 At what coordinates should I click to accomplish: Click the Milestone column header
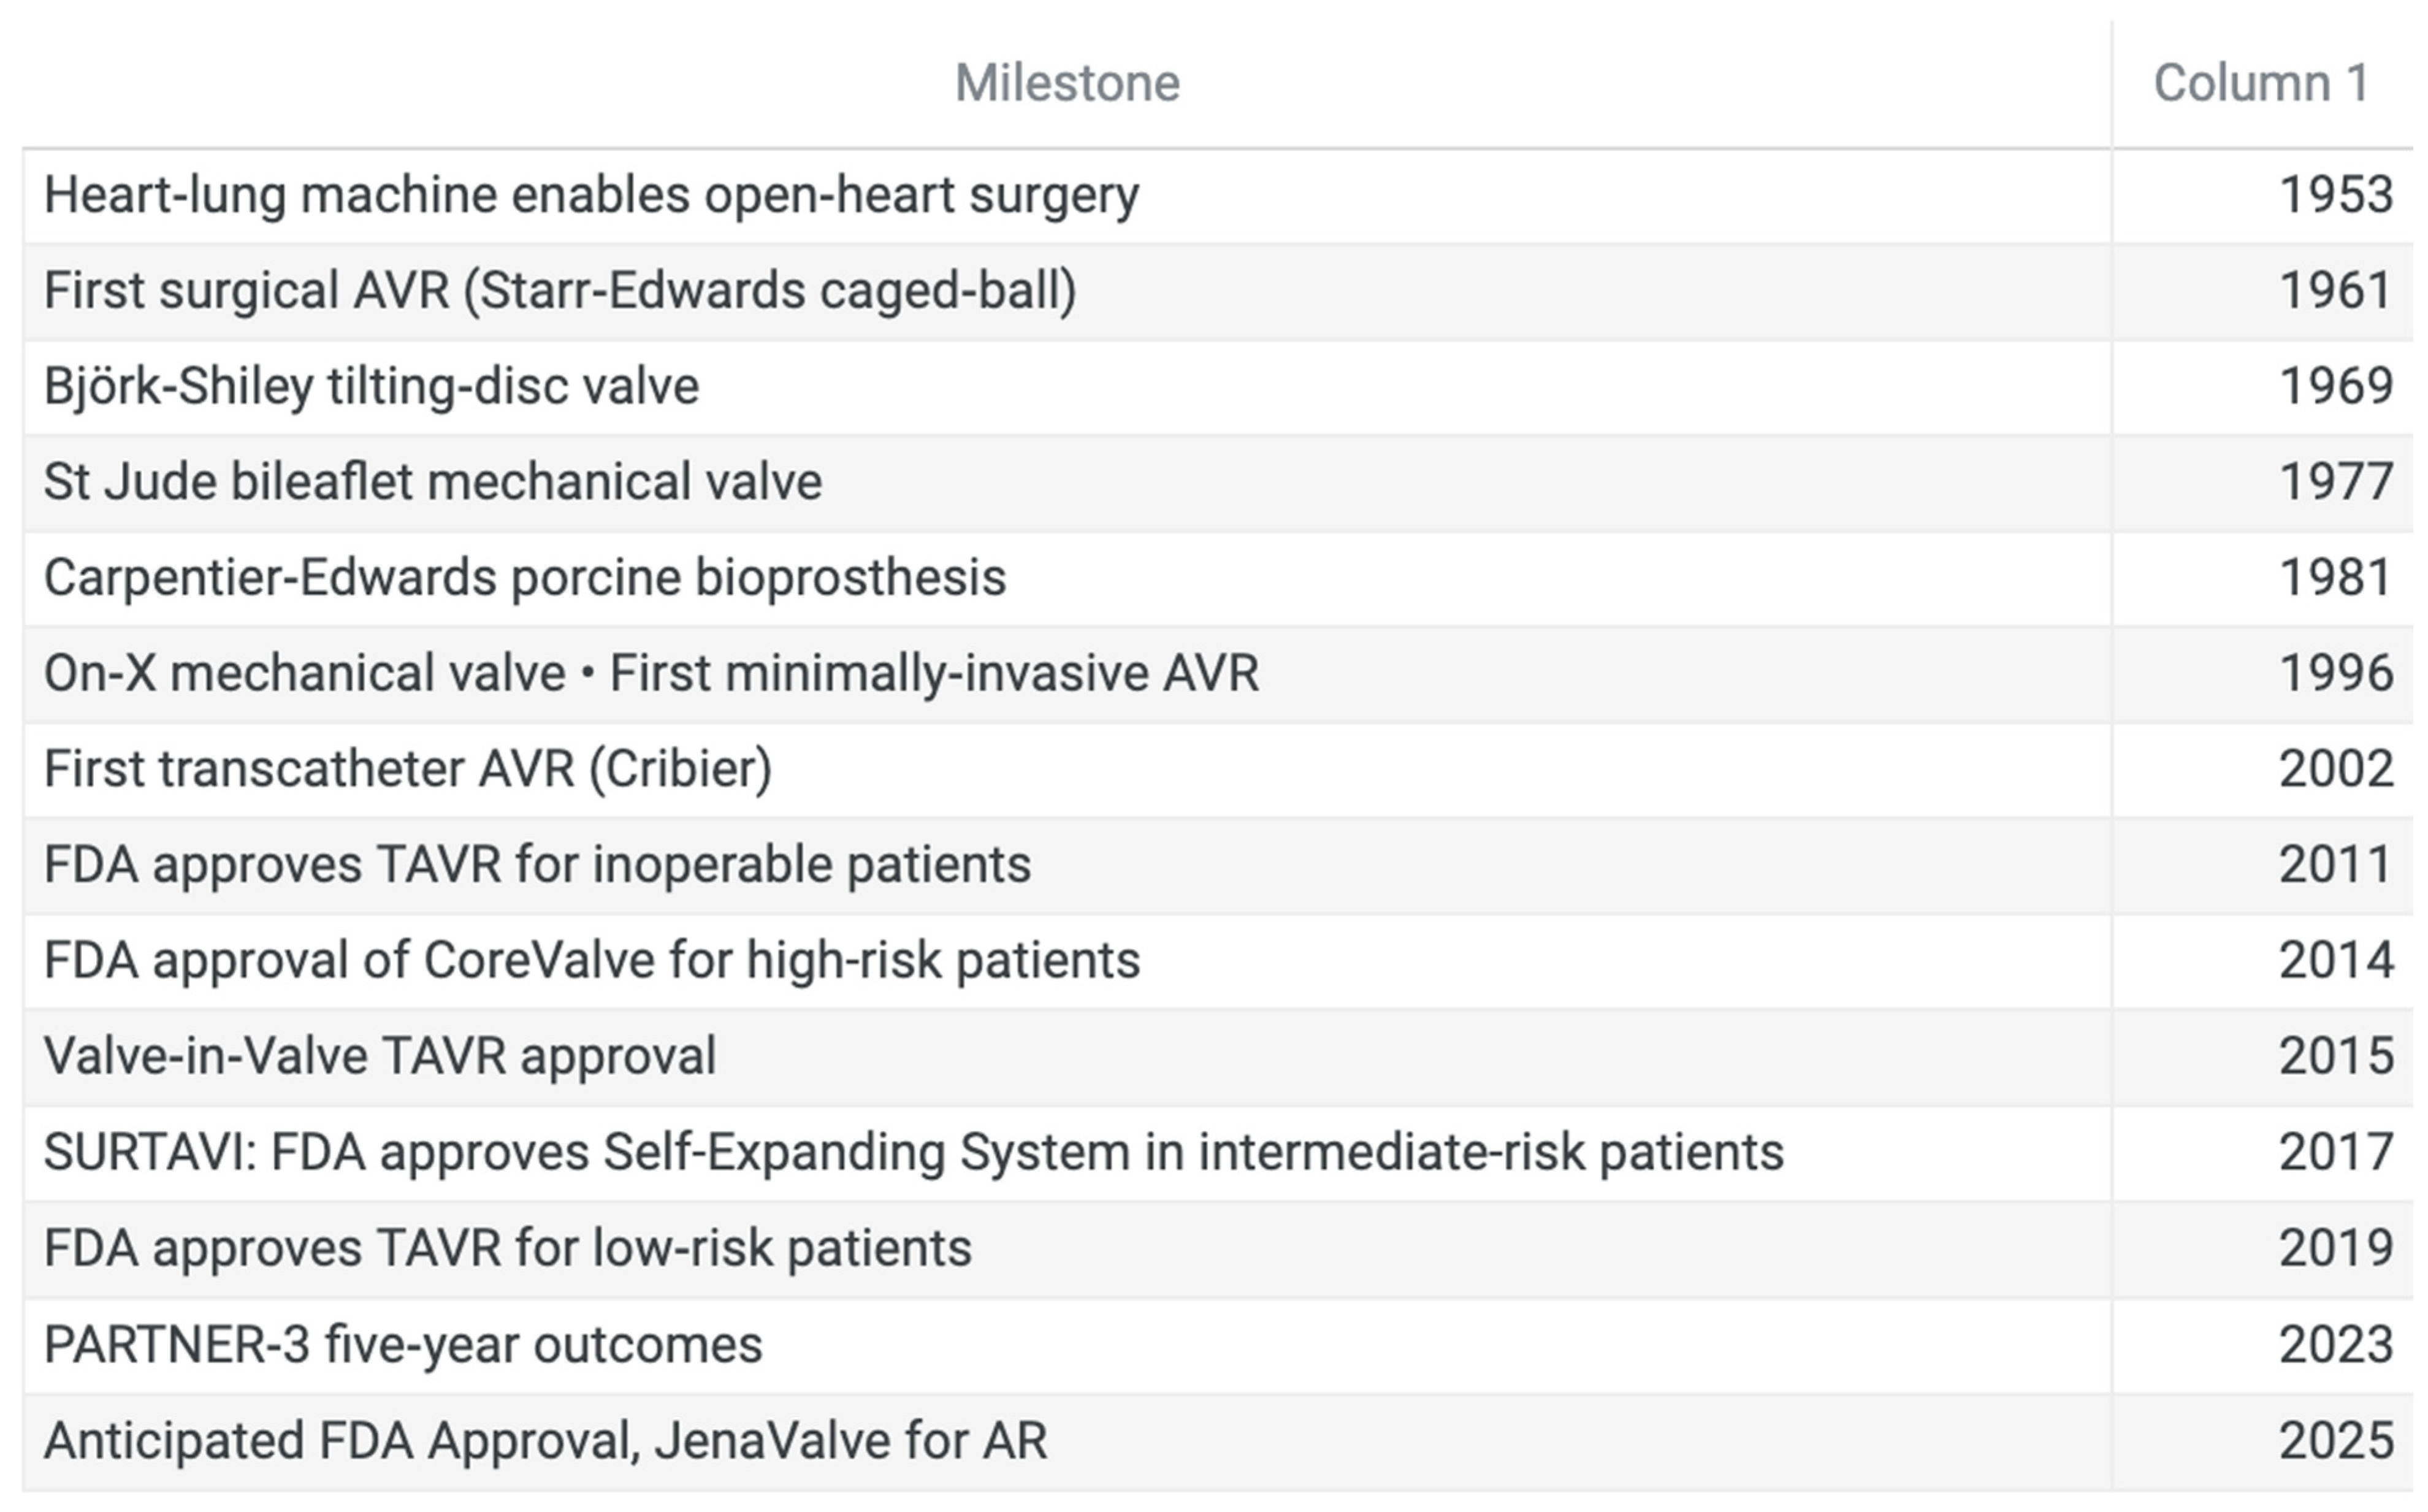click(x=1067, y=83)
